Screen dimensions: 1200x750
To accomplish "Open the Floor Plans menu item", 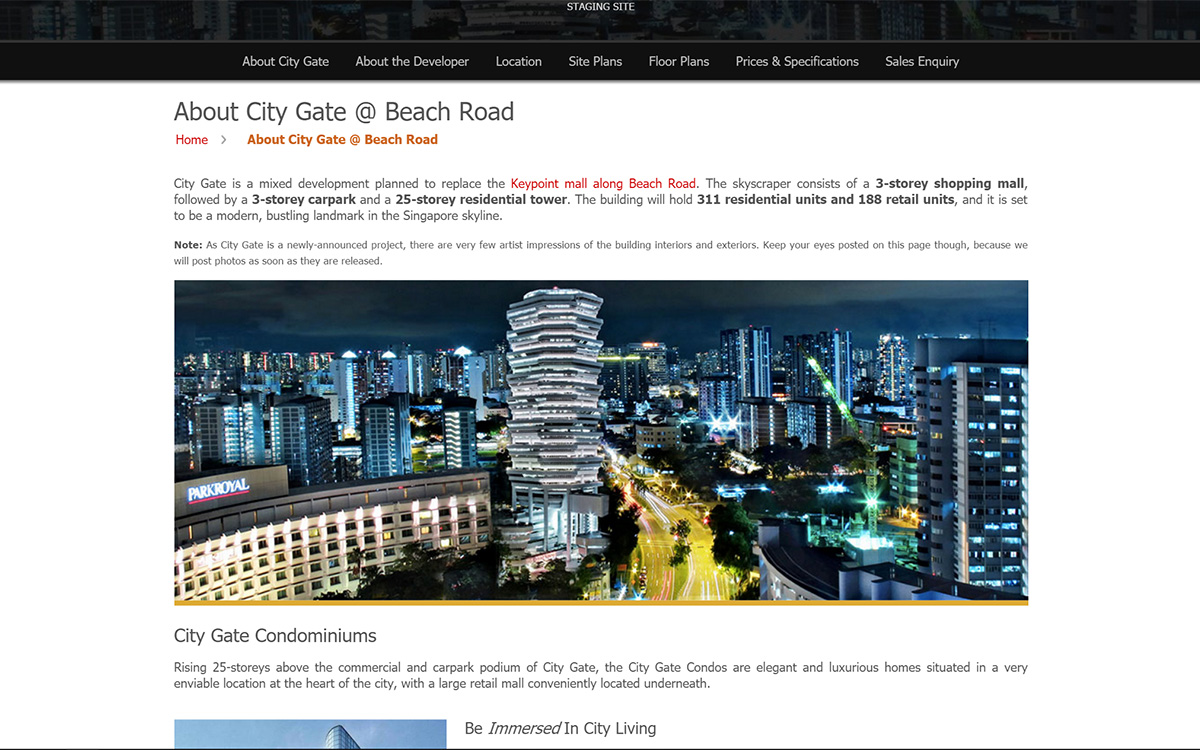I will point(679,61).
